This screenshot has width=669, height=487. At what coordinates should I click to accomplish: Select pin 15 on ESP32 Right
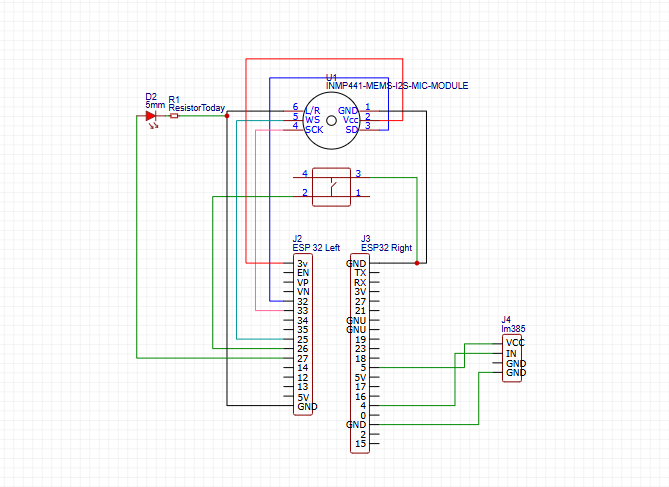coord(361,444)
